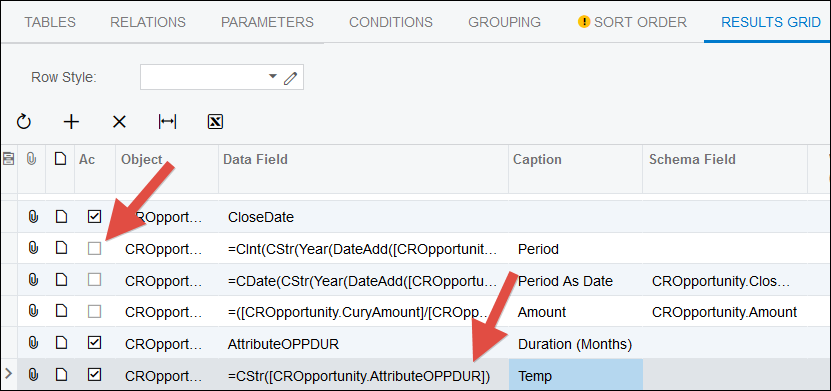This screenshot has height=391, width=831.
Task: Click the Duration (Months) caption cell
Action: click(576, 344)
